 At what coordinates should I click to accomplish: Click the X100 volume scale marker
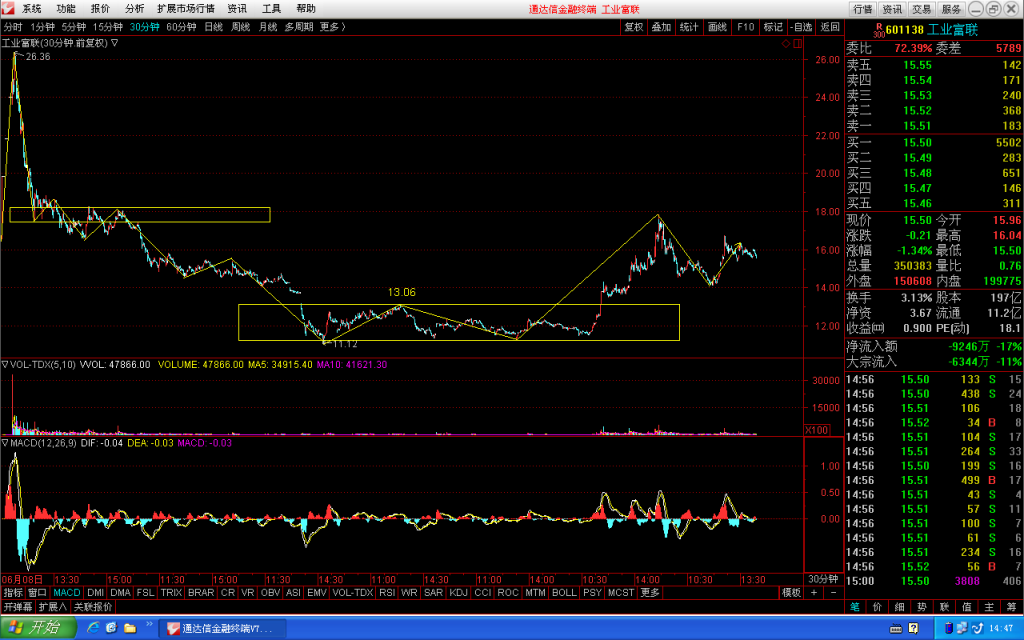(817, 430)
